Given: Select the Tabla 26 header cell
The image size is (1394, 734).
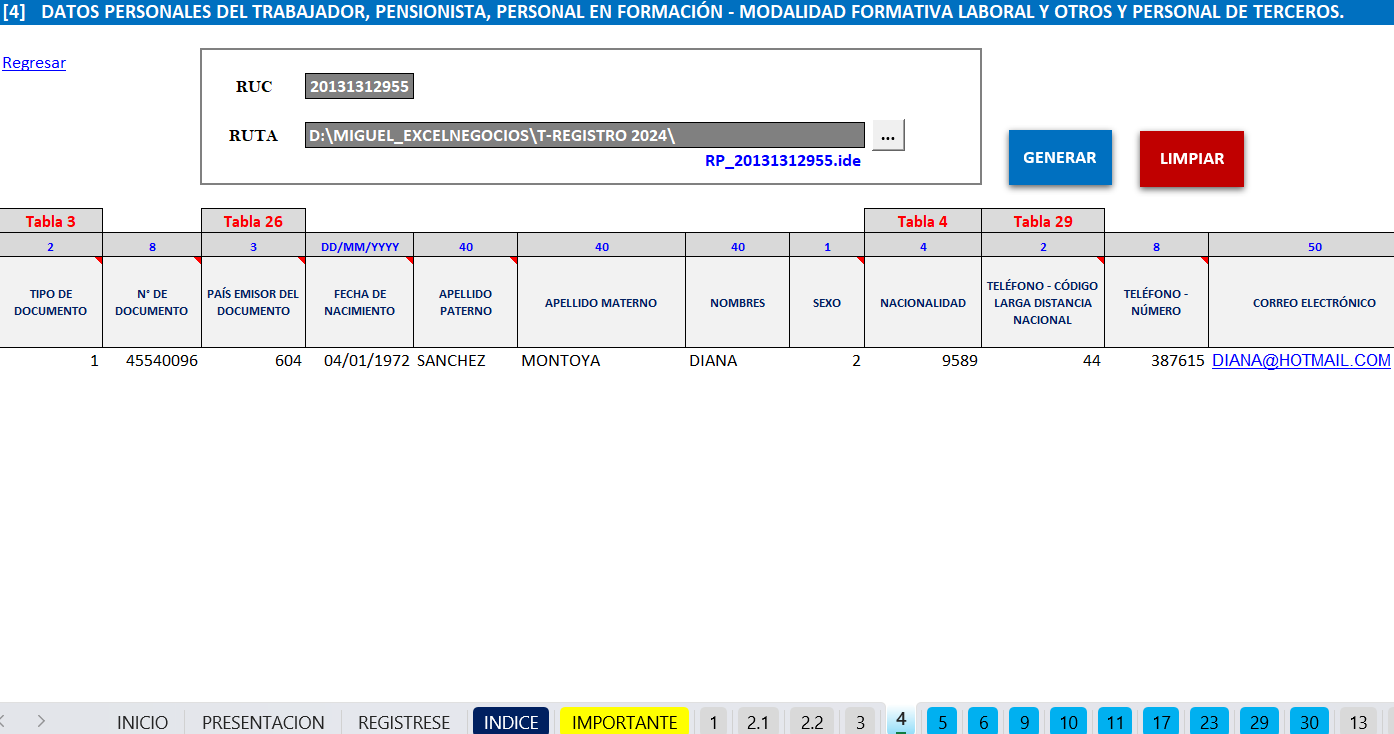Looking at the screenshot, I should point(253,221).
